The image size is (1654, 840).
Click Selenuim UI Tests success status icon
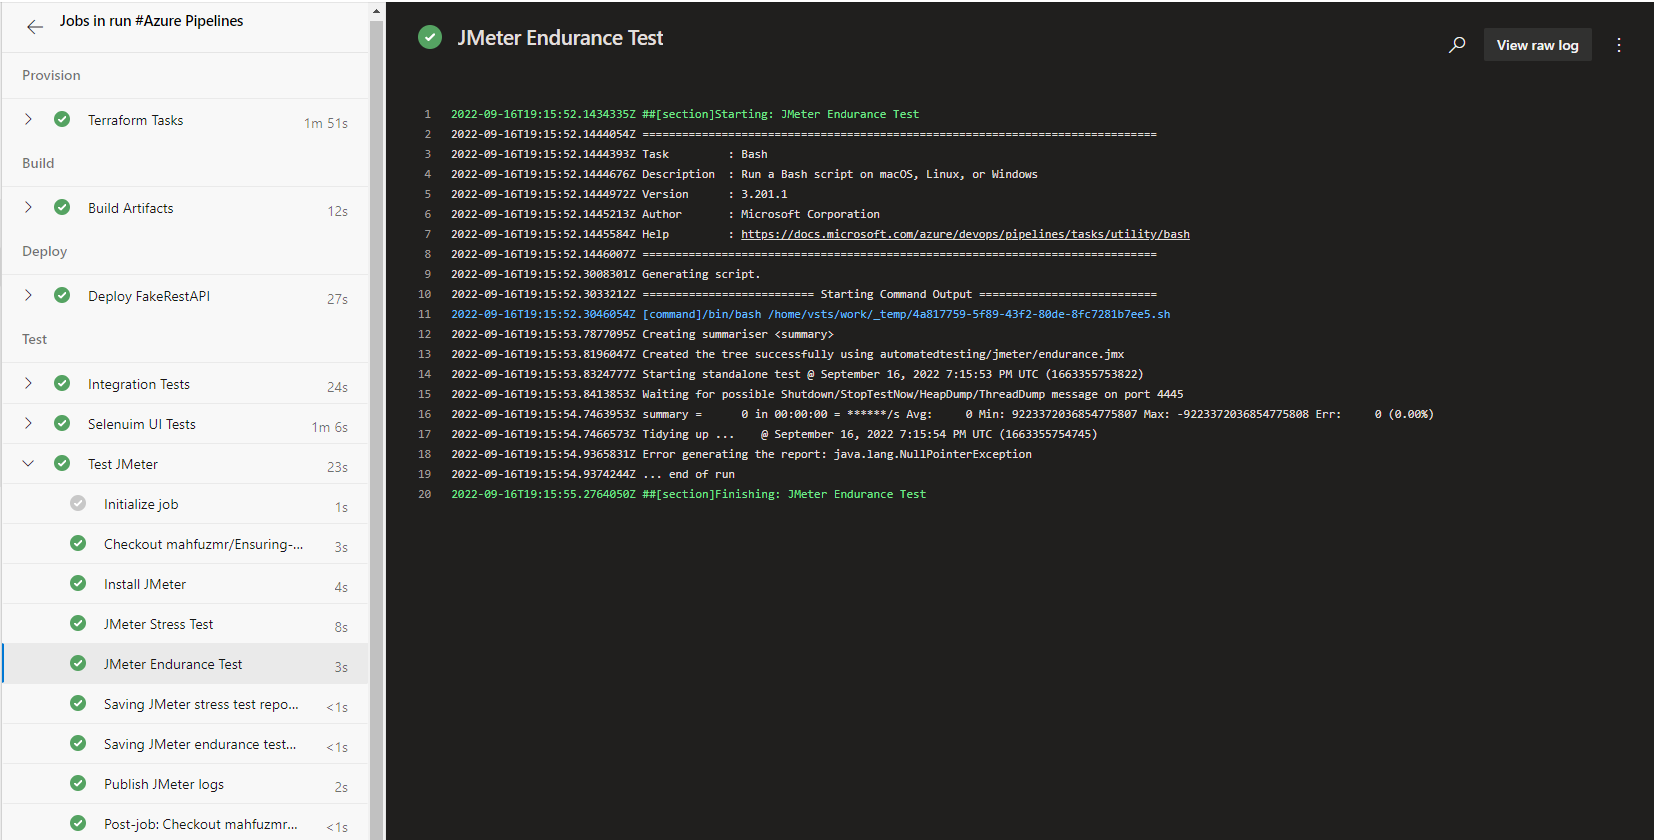point(62,423)
